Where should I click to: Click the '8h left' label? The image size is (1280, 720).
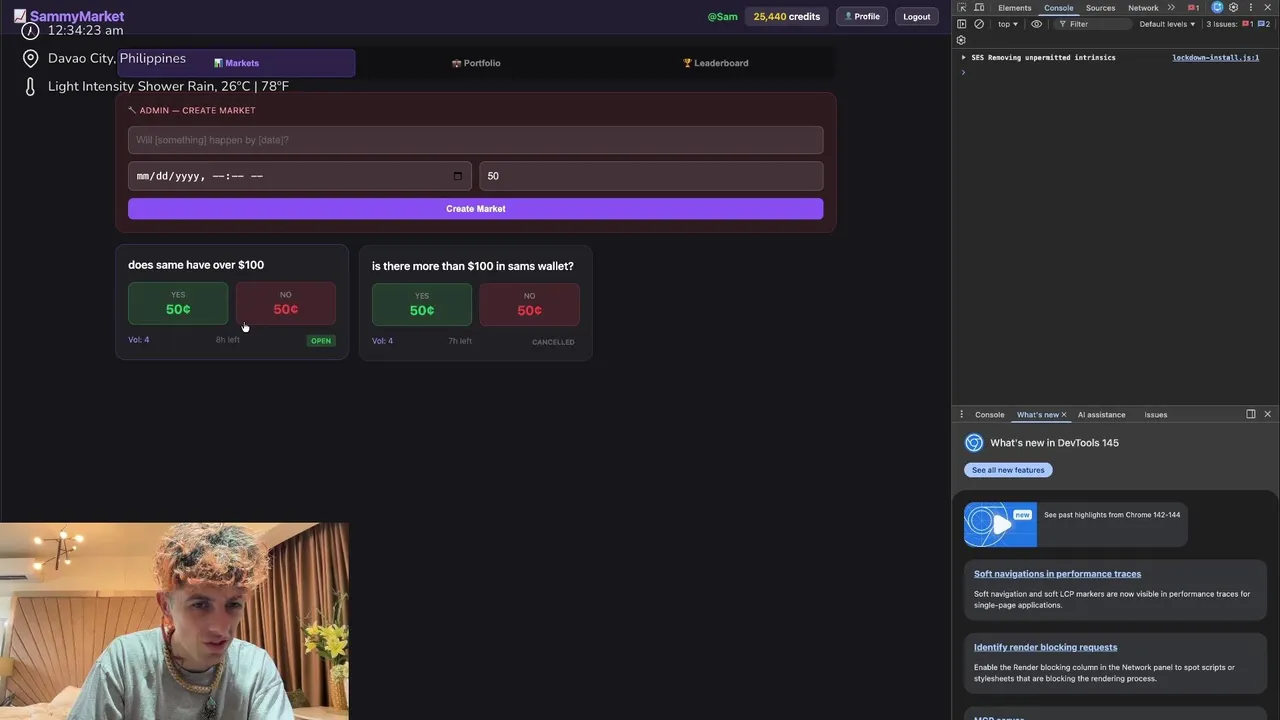coord(228,340)
